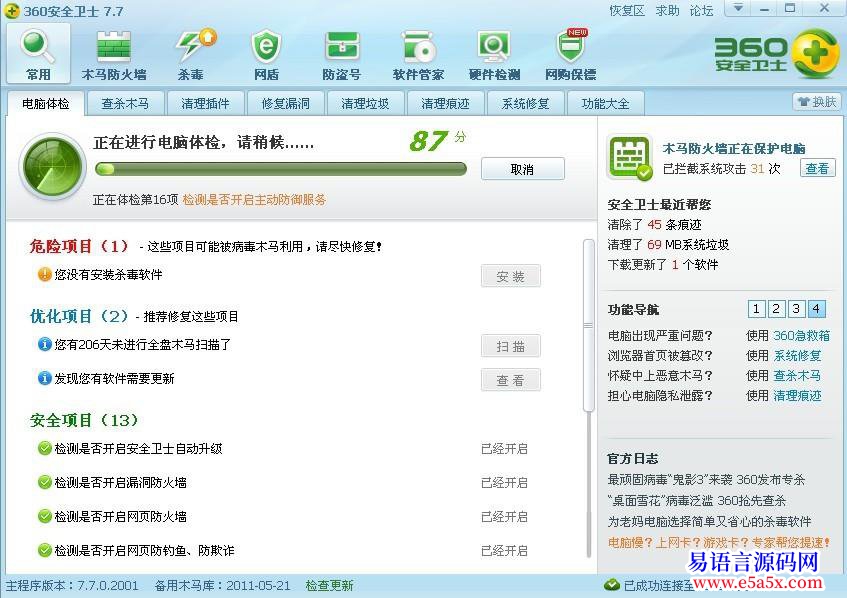Switch to the 功能大全 tab

605,102
